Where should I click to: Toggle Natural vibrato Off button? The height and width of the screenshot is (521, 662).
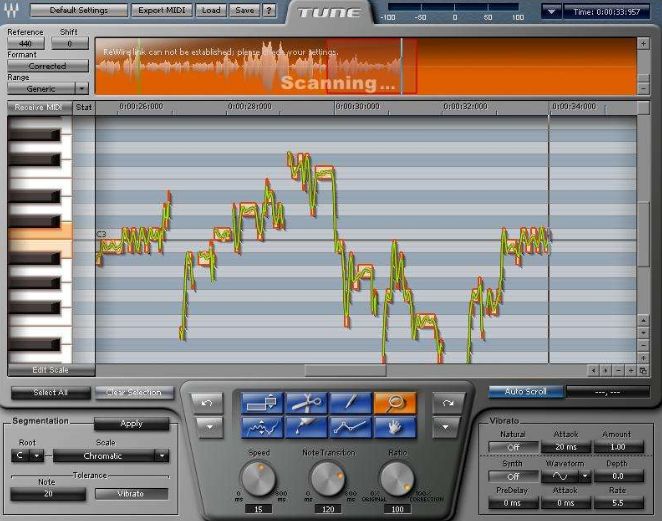[513, 447]
